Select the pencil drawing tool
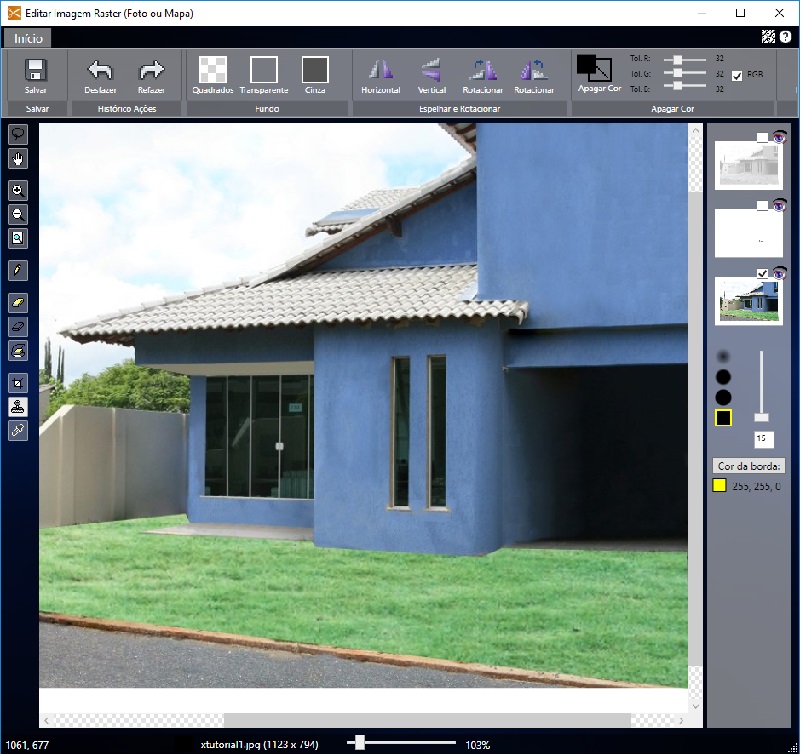 click(18, 270)
